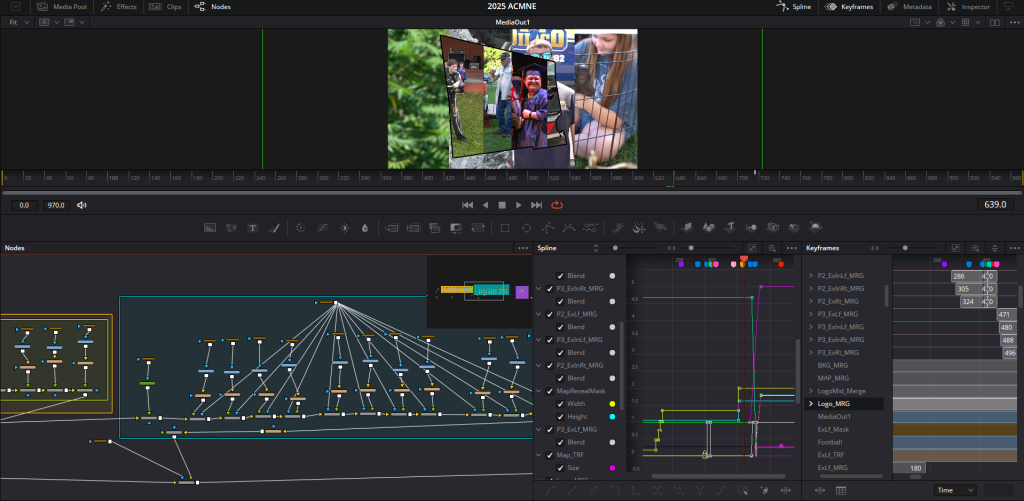1024x501 pixels.
Task: Click the current frame field showing 639.0
Action: tap(995, 205)
